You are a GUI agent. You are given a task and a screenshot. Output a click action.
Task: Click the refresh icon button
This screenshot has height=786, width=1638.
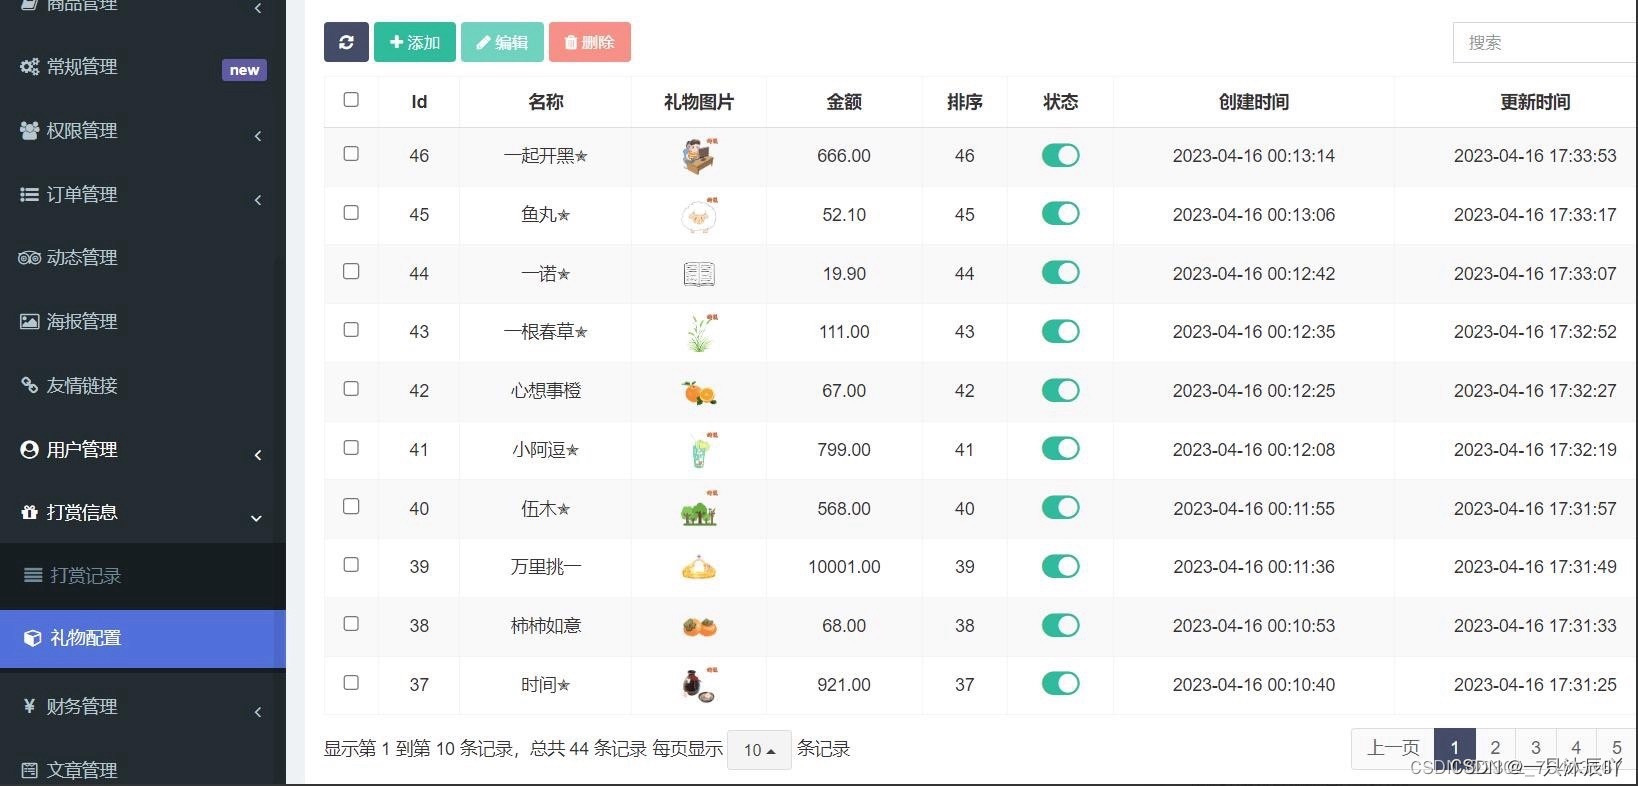point(346,42)
